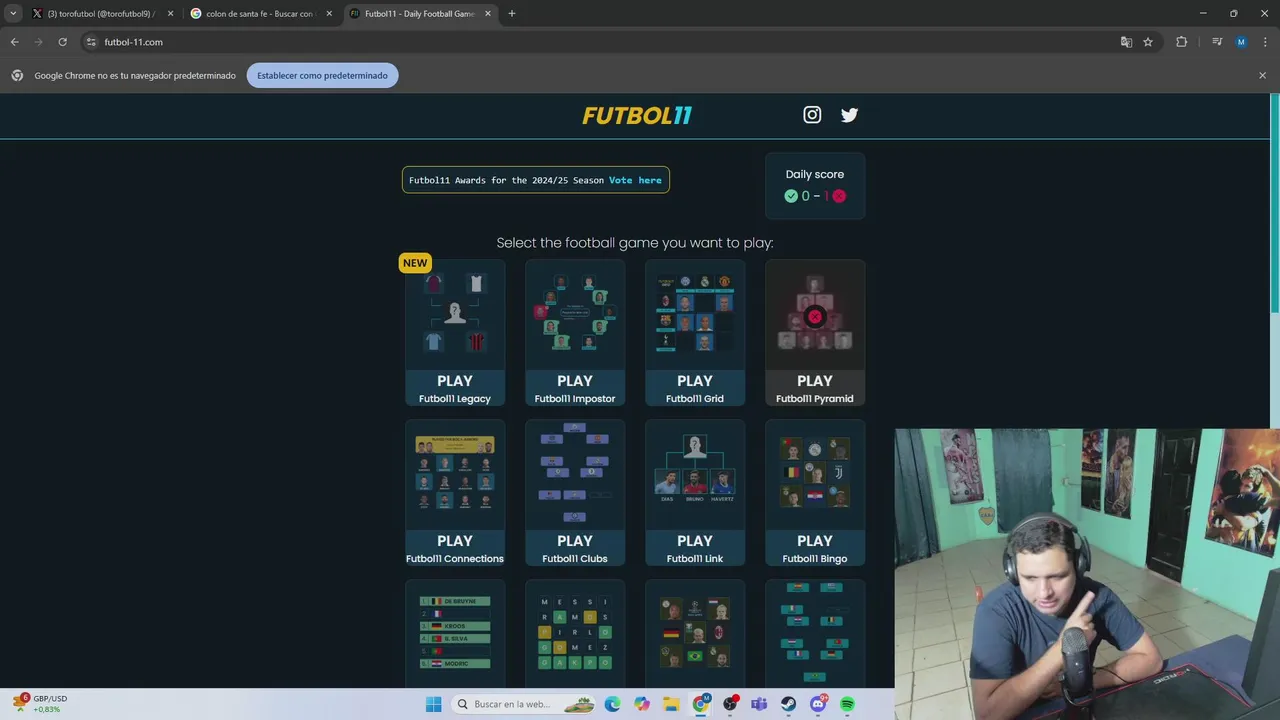Open the Chrome three-dot menu
Image resolution: width=1280 pixels, height=720 pixels.
1264,42
